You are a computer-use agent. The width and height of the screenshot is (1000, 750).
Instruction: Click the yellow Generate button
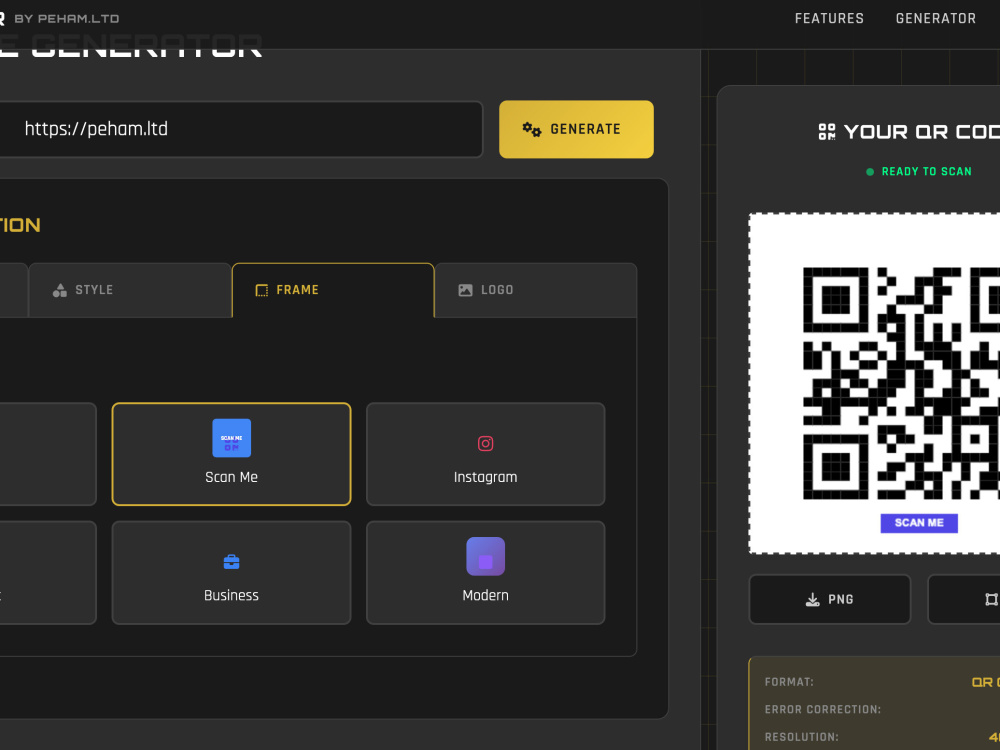[576, 129]
